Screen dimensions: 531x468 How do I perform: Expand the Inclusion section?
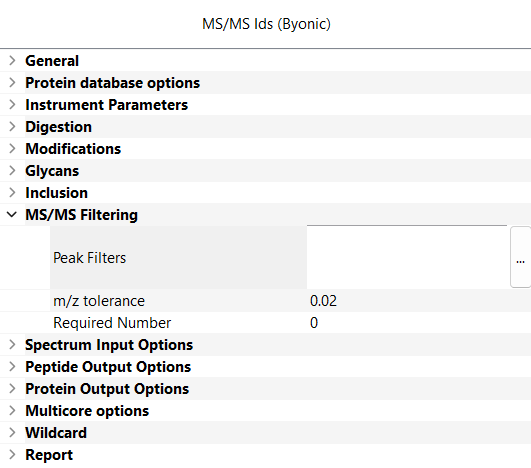coord(12,193)
